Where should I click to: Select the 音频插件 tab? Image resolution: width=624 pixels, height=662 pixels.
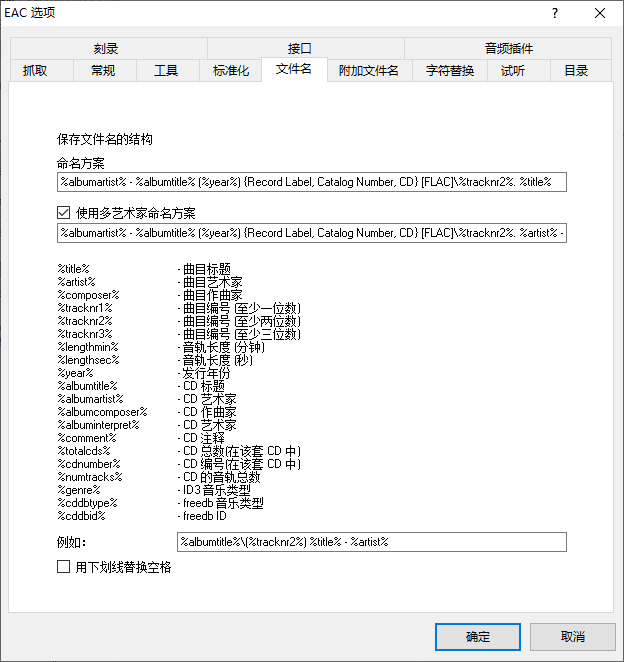[x=508, y=48]
